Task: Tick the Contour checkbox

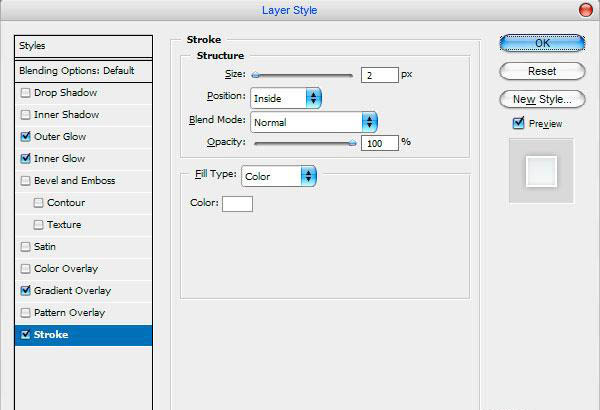Action: tap(38, 203)
